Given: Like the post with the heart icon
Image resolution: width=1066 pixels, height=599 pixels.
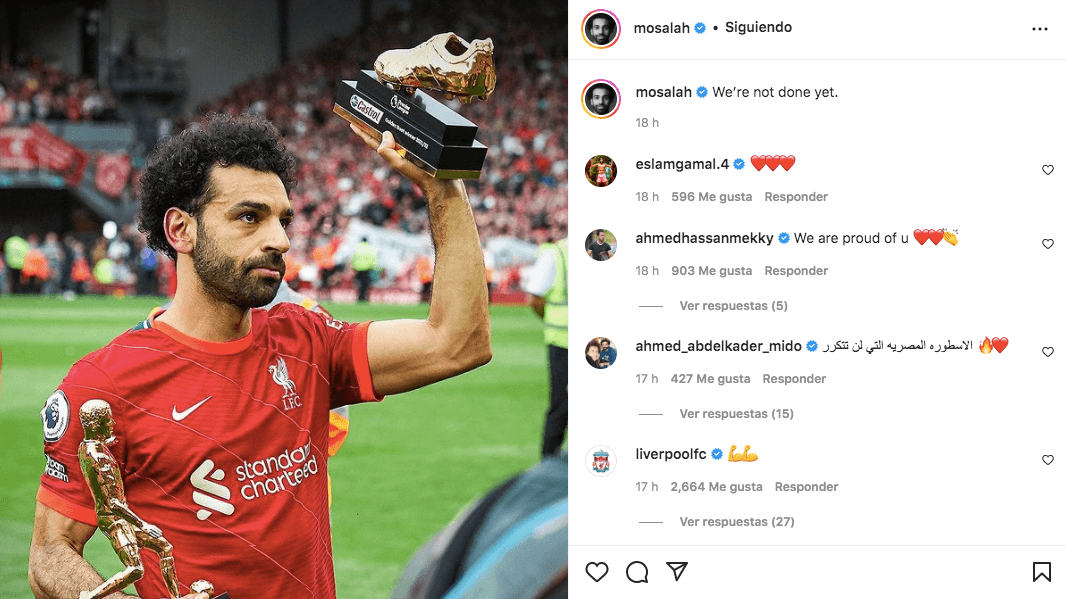Looking at the screenshot, I should tap(597, 572).
